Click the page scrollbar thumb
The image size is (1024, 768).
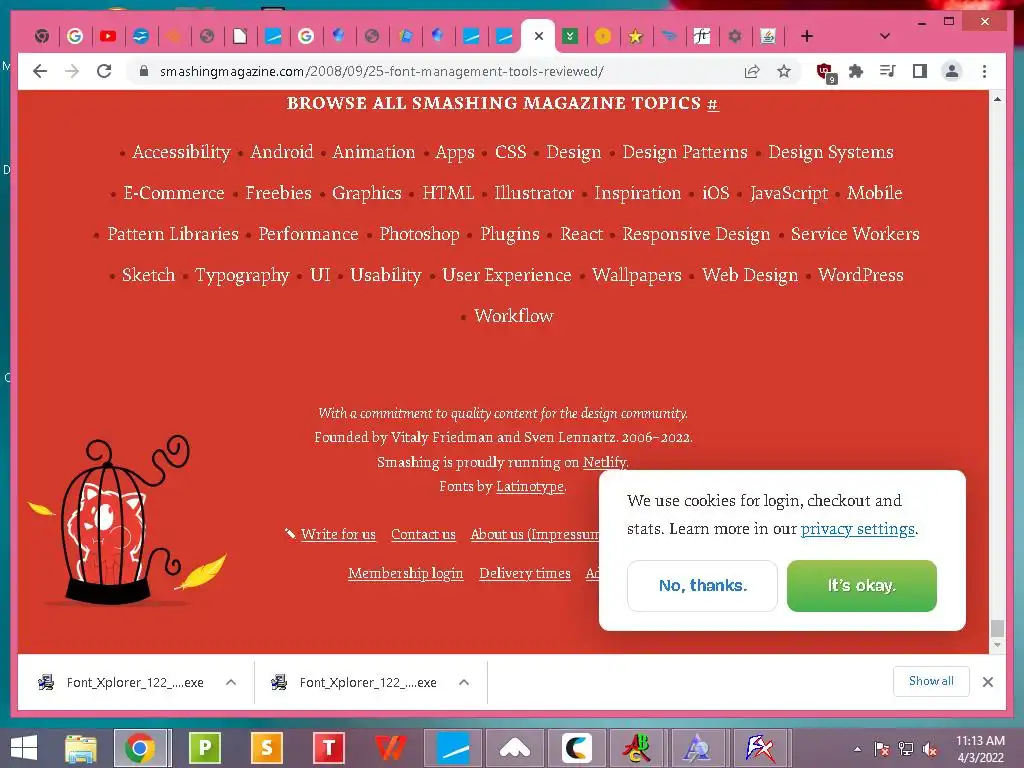[x=997, y=628]
